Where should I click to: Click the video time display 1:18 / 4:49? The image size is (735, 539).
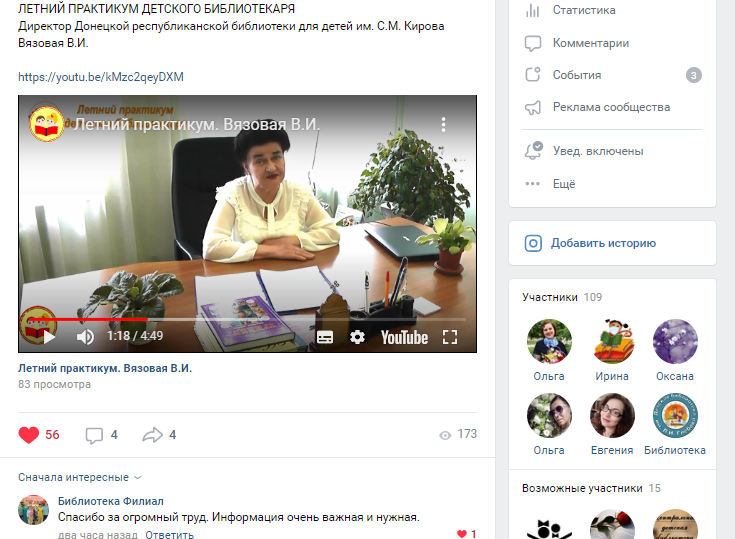[135, 336]
